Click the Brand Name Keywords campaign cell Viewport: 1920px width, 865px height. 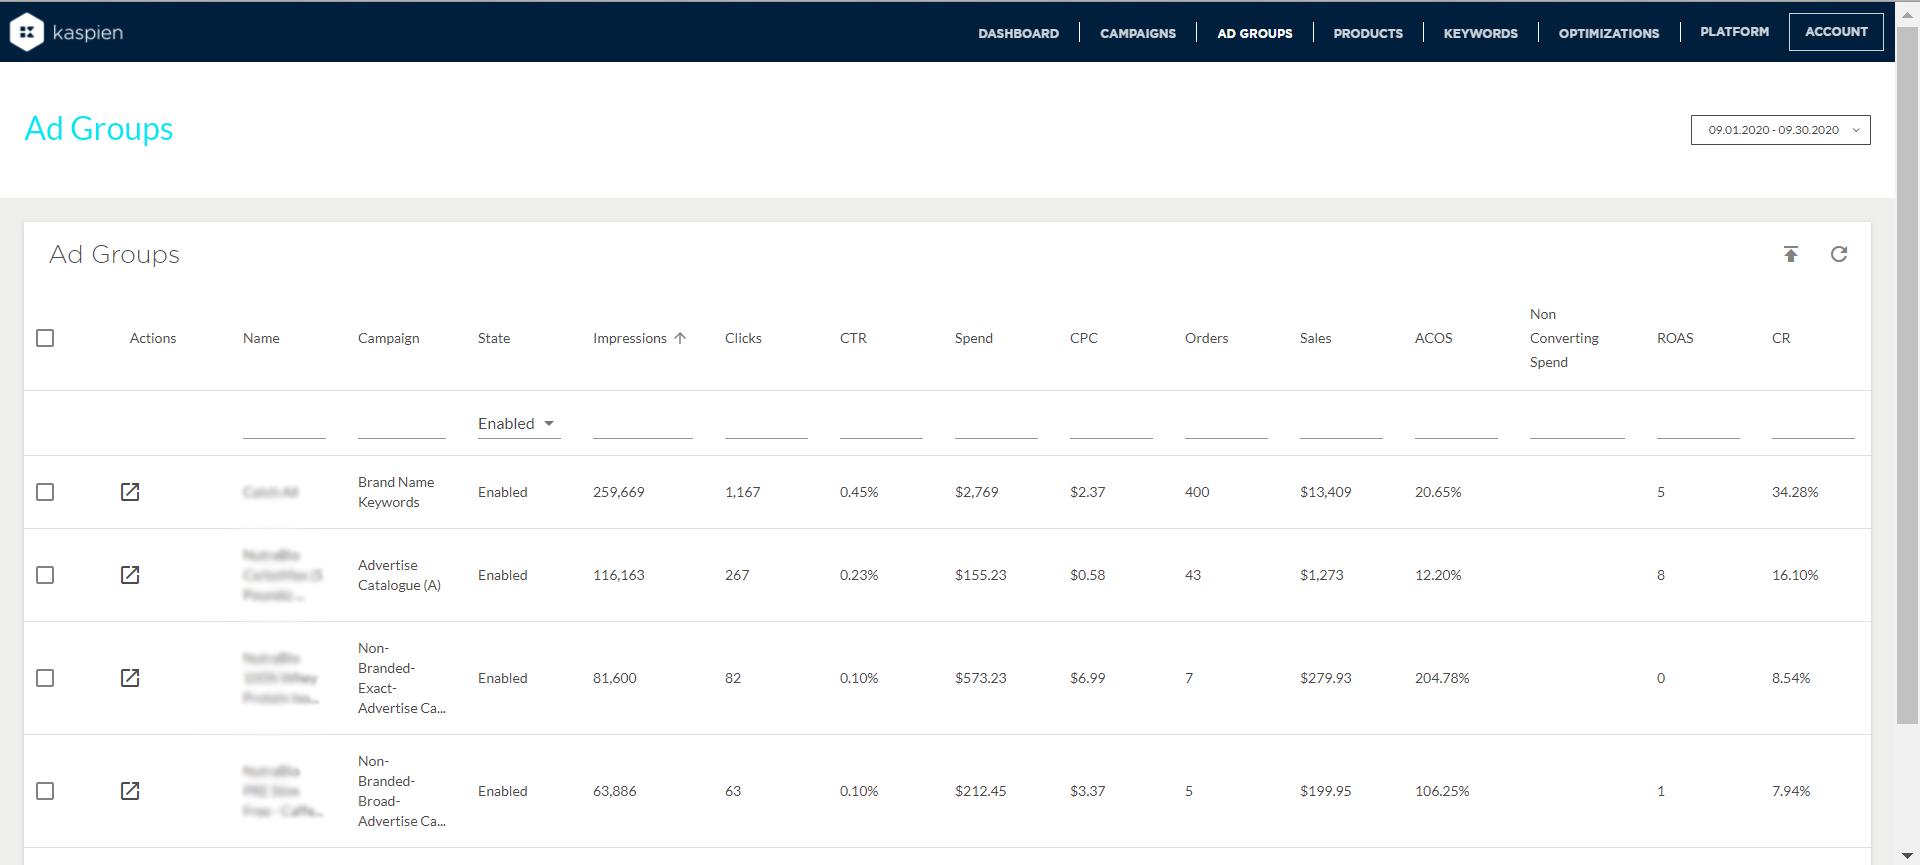396,492
